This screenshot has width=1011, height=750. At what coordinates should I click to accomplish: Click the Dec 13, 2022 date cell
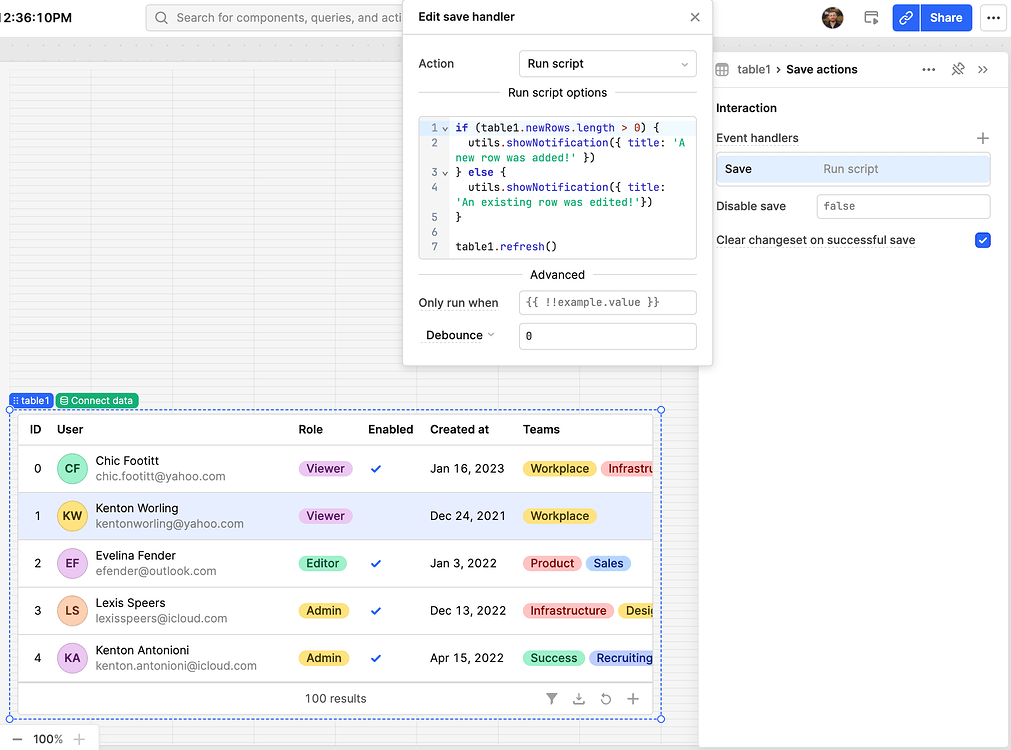[468, 611]
